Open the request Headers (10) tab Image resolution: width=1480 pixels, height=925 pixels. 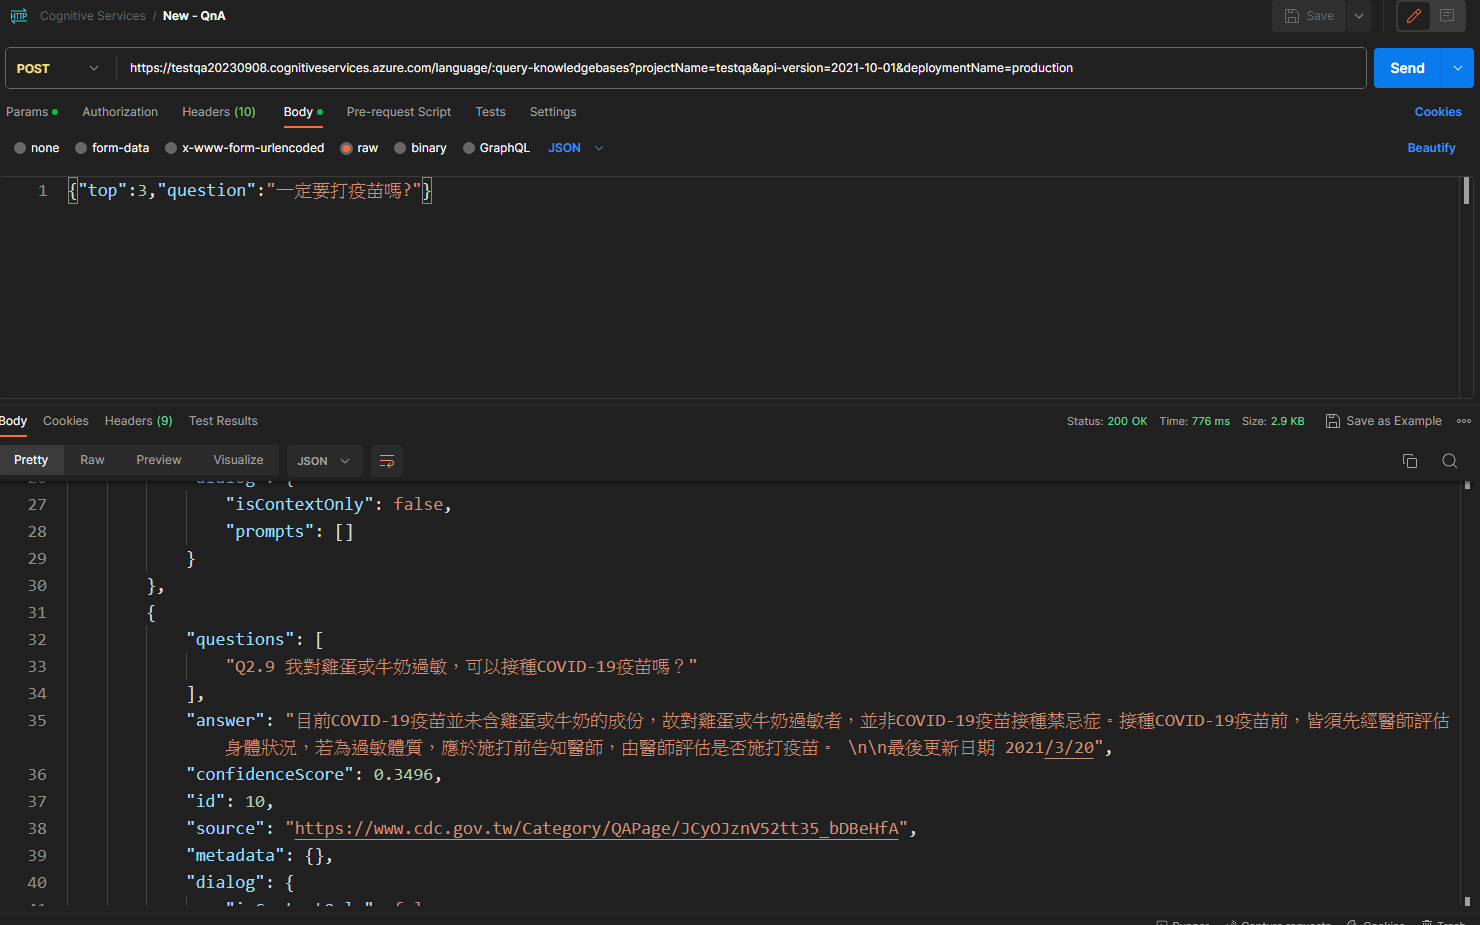tap(219, 112)
